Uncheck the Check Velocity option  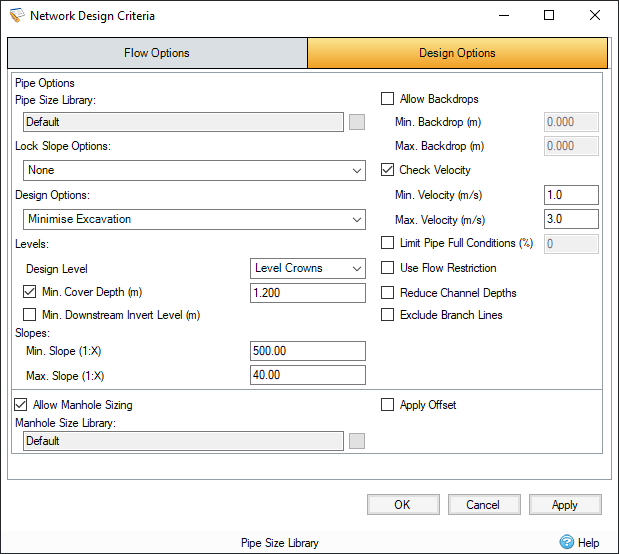pyautogui.click(x=388, y=170)
